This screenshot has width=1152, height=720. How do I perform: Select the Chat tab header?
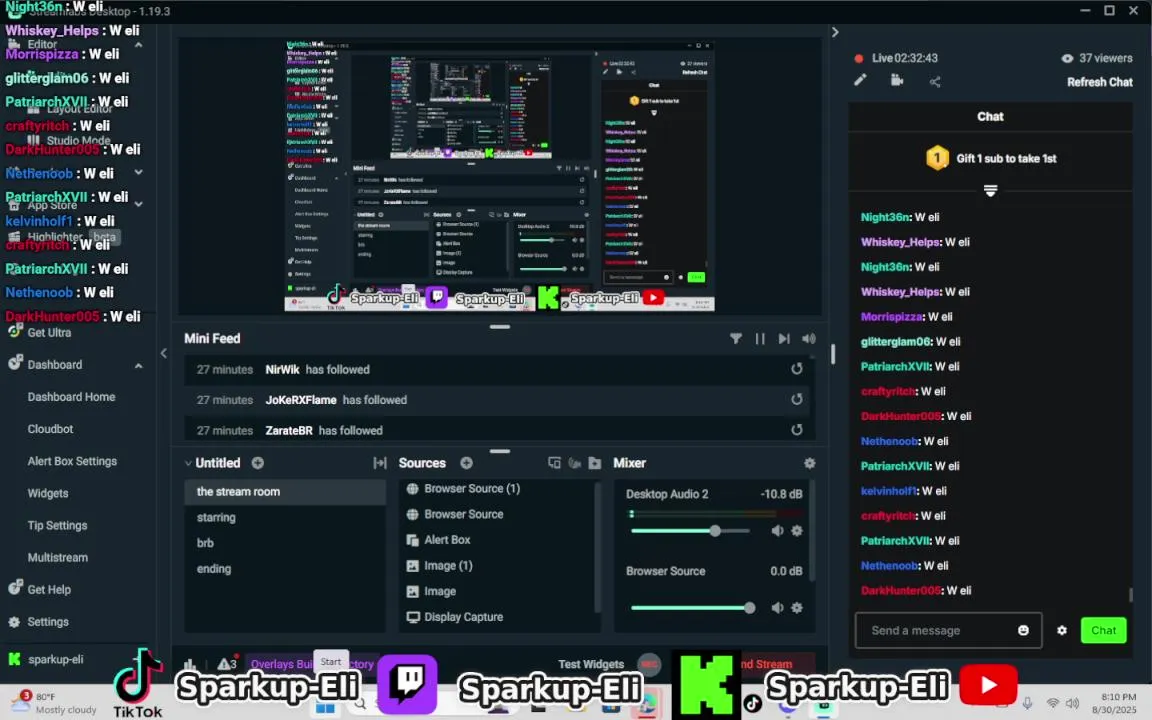[990, 116]
